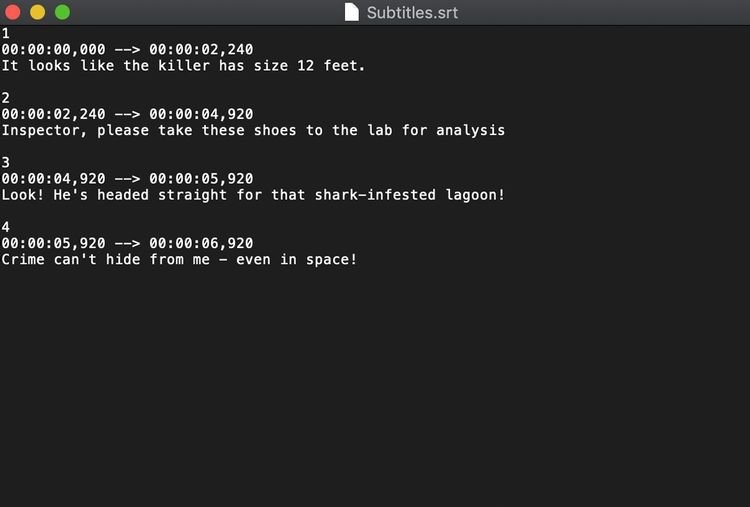Close the window with the red button
This screenshot has height=507, width=750.
click(x=12, y=12)
